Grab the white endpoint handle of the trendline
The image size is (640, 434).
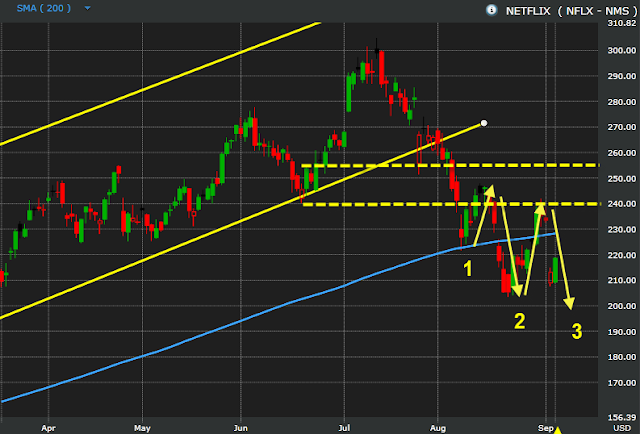click(484, 123)
